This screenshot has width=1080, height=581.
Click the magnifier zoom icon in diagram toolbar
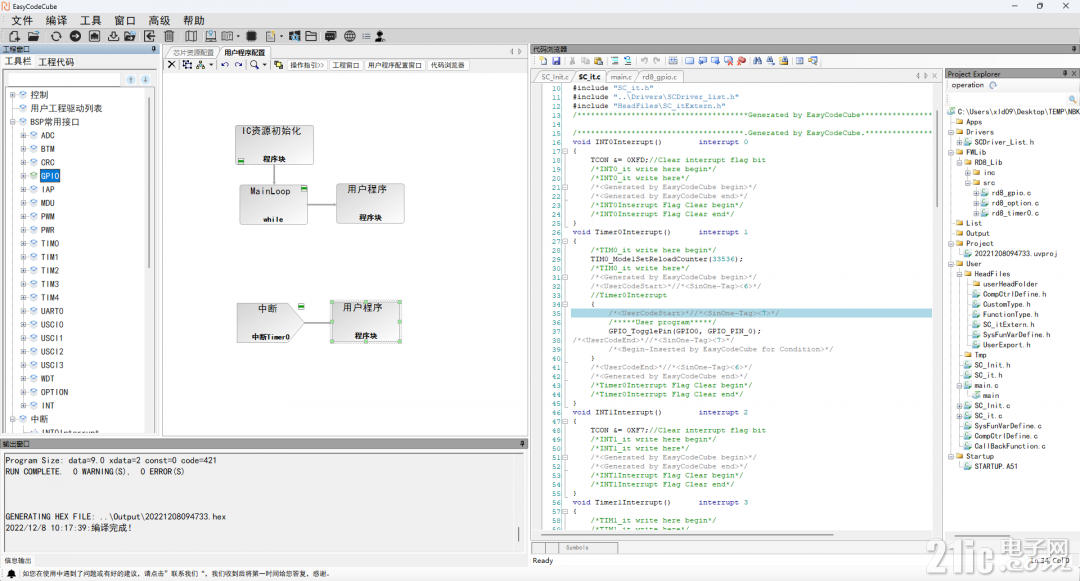(x=254, y=65)
